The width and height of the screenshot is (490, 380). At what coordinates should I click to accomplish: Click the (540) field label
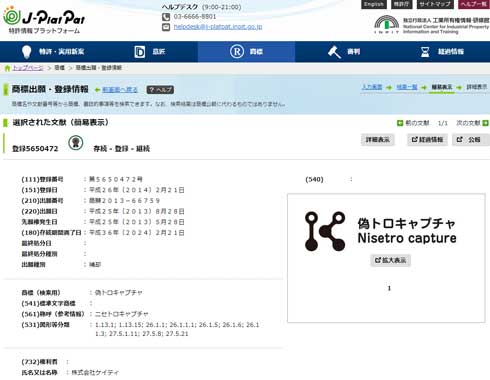tap(314, 179)
